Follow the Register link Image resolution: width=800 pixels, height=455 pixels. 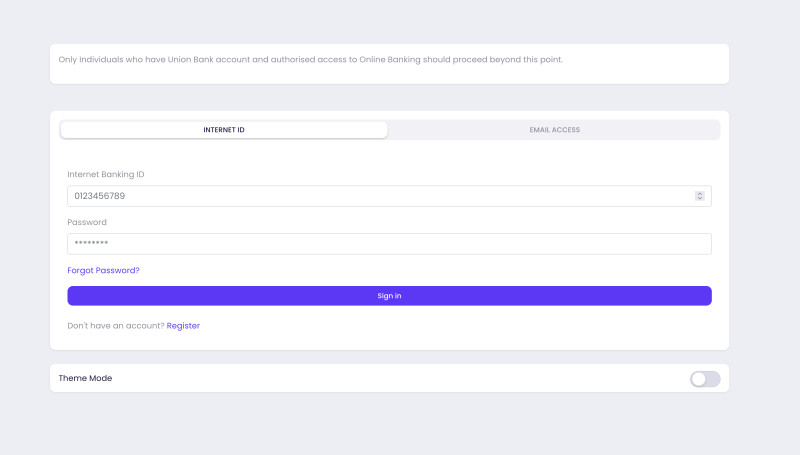coord(183,326)
